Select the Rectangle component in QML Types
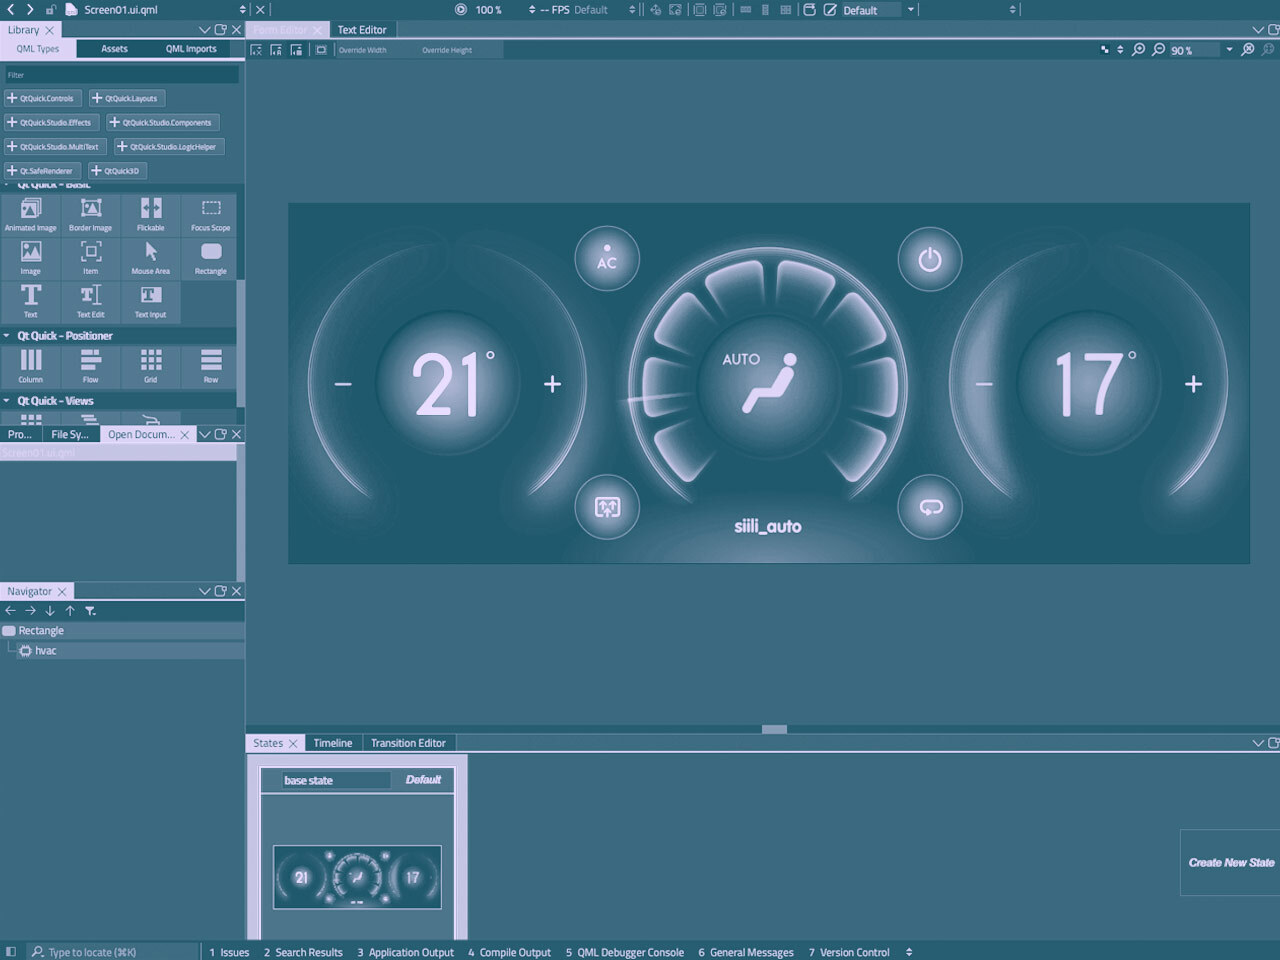1280x960 pixels. [210, 258]
